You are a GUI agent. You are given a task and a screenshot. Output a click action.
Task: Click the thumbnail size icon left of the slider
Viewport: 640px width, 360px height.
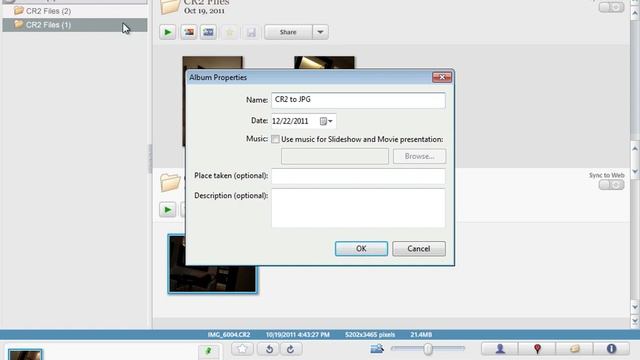(377, 349)
